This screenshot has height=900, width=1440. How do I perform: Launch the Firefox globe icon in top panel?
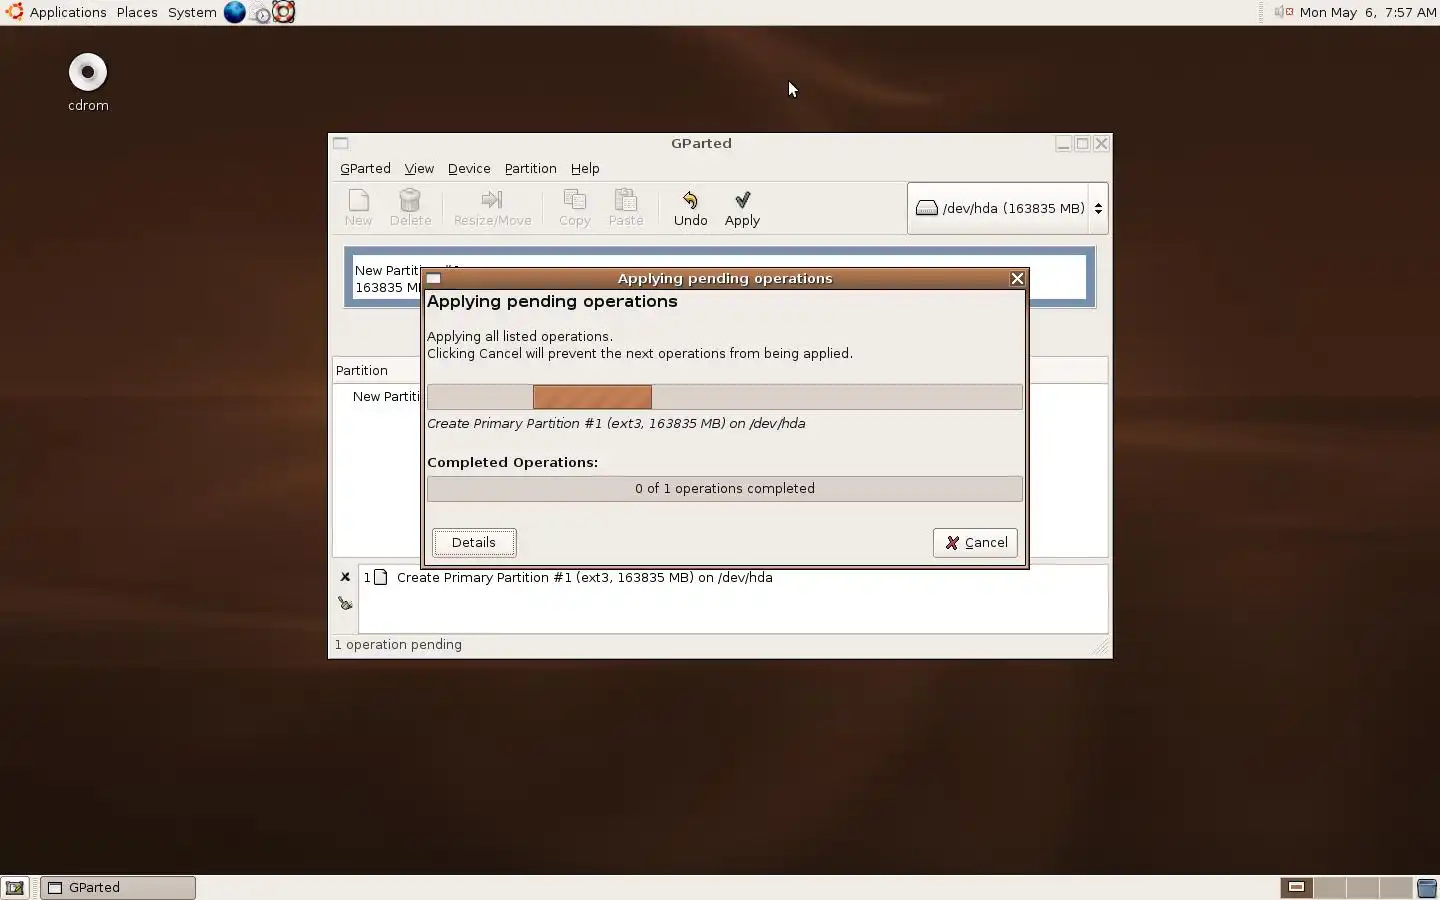click(234, 12)
